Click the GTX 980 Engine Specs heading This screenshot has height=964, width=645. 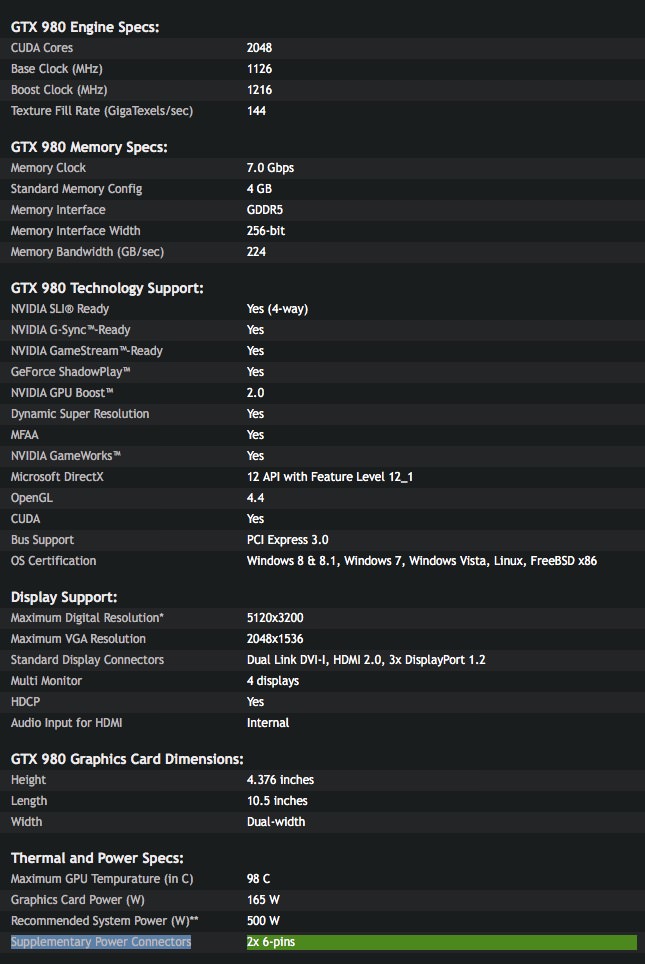tap(84, 27)
